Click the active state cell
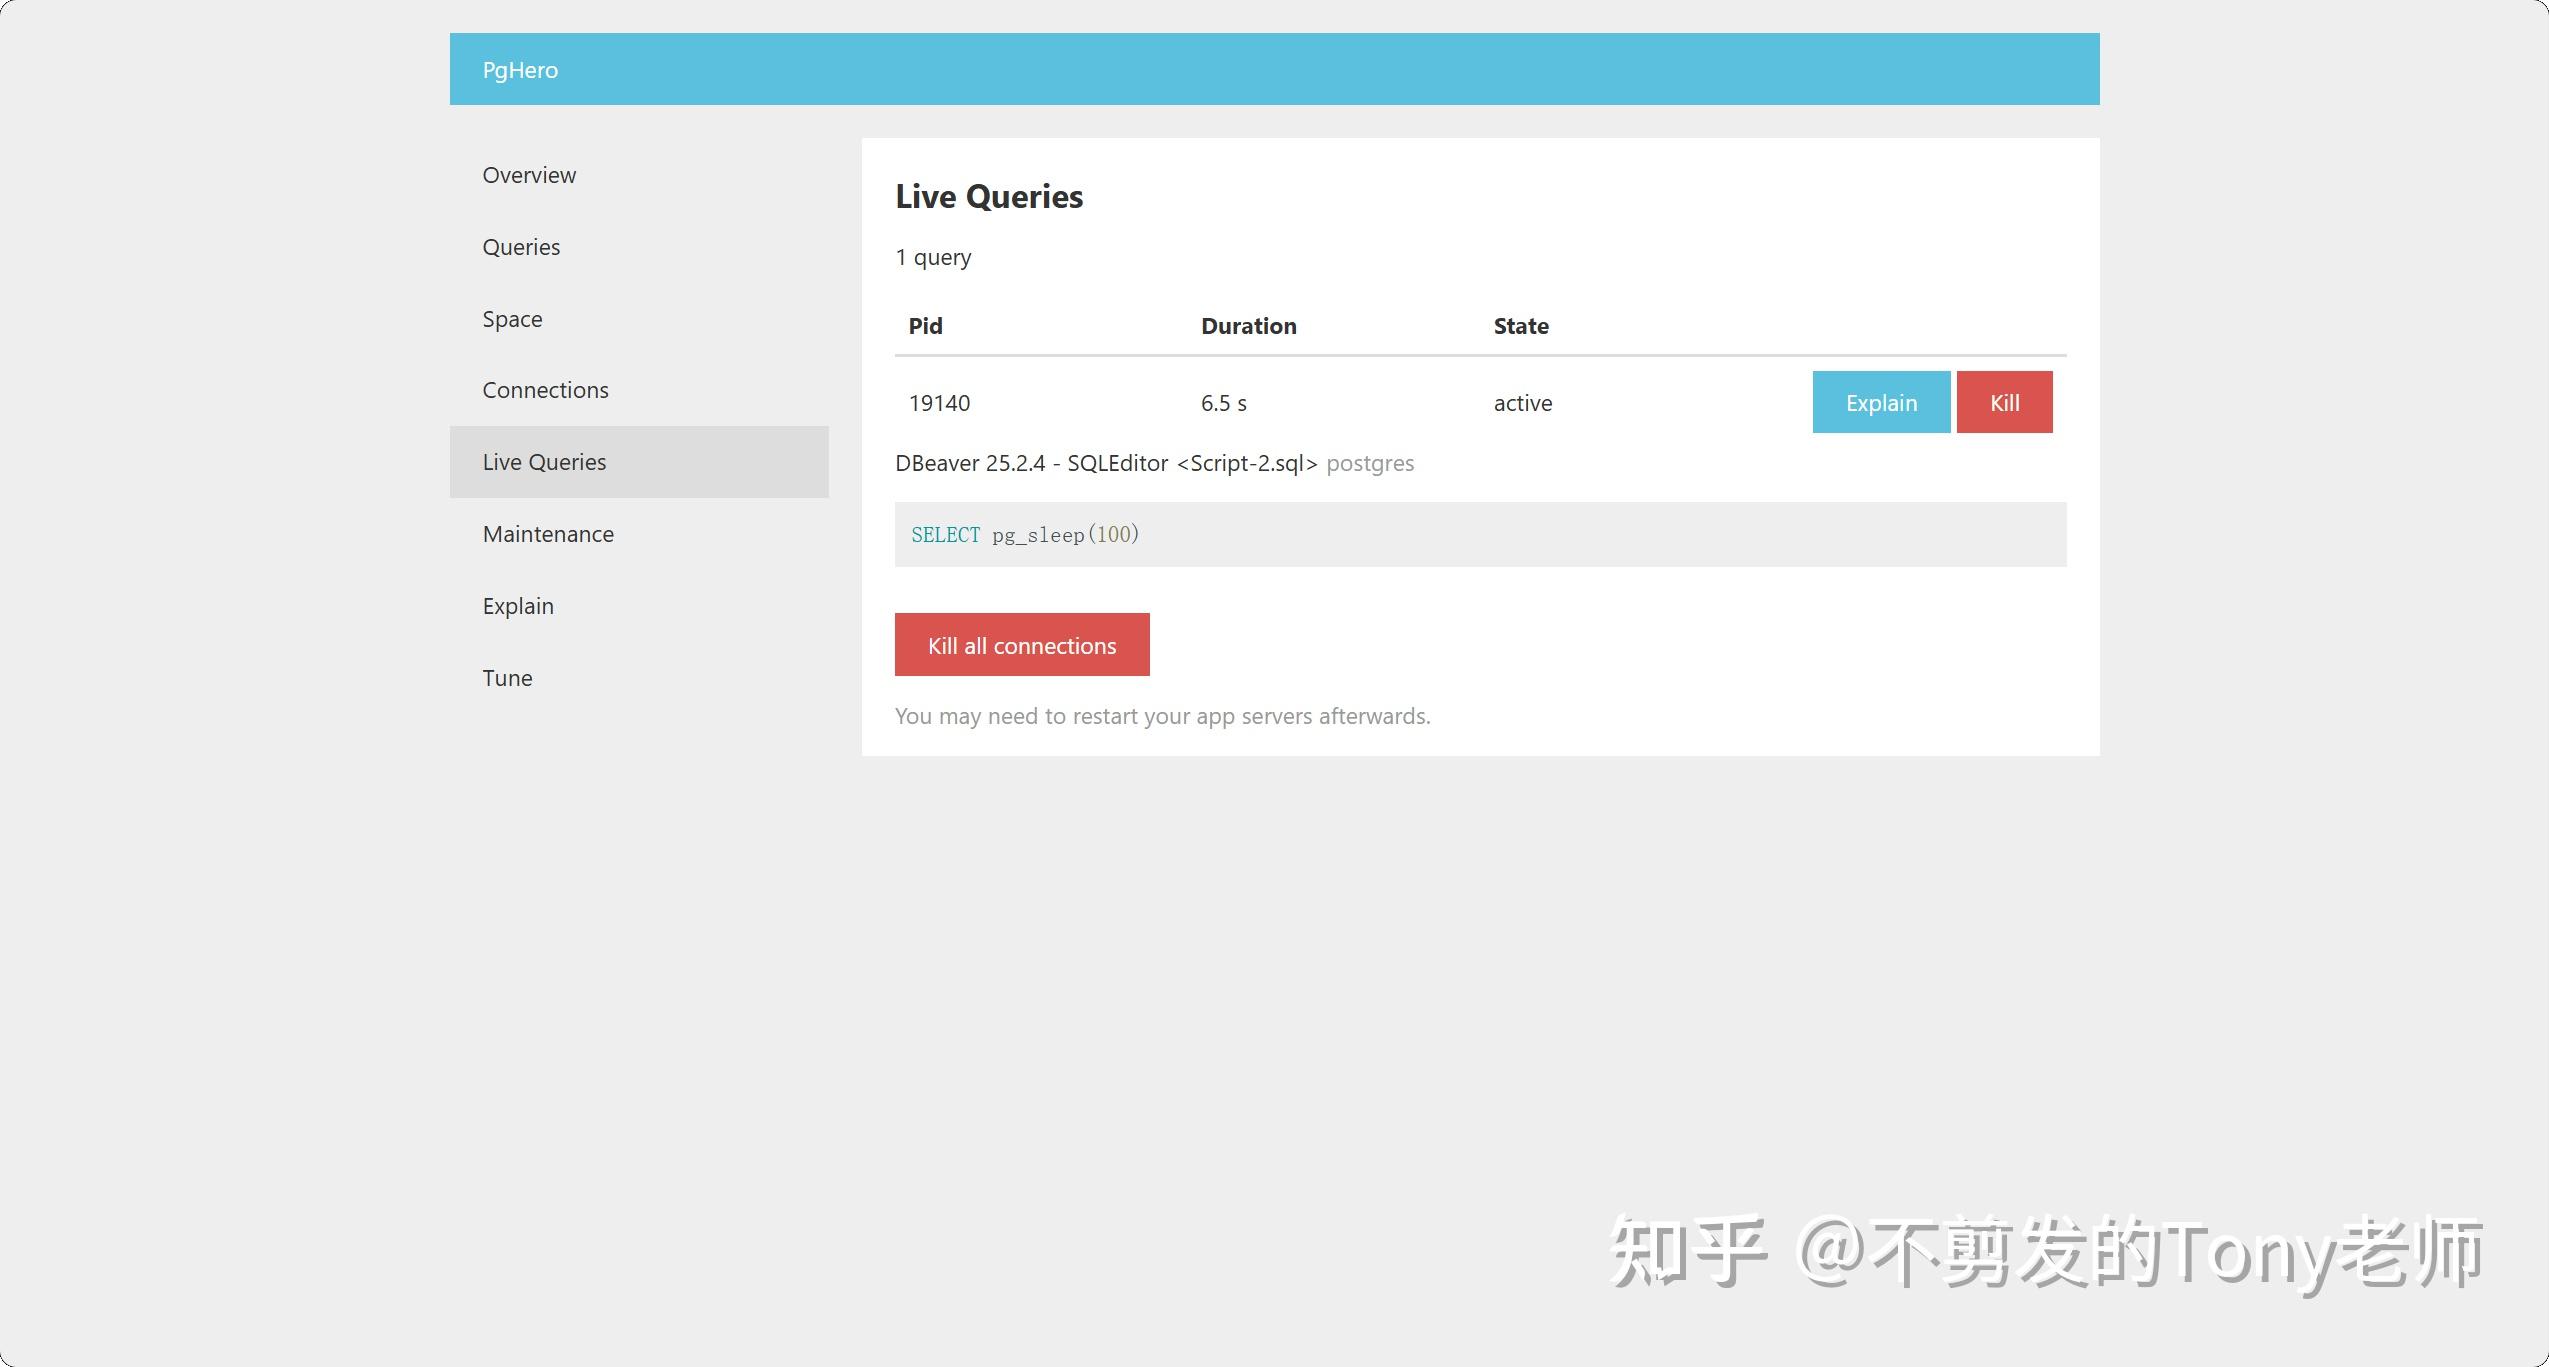Image resolution: width=2549 pixels, height=1367 pixels. tap(1523, 403)
